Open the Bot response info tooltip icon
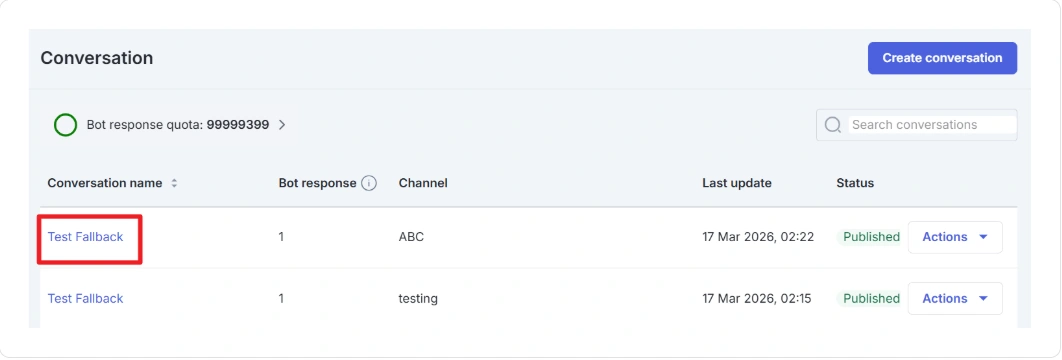This screenshot has height=360, width=1062. (x=369, y=183)
